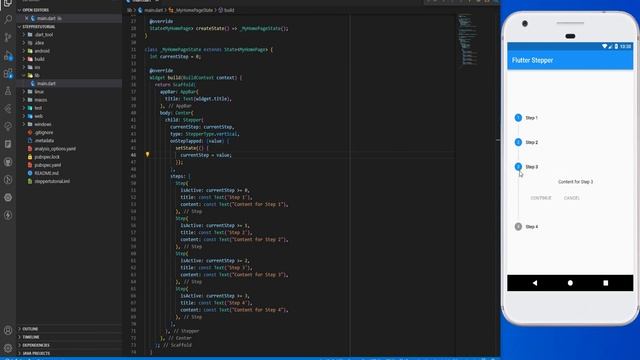
Task: Tap the Step 1 label in the stepper
Action: point(531,118)
